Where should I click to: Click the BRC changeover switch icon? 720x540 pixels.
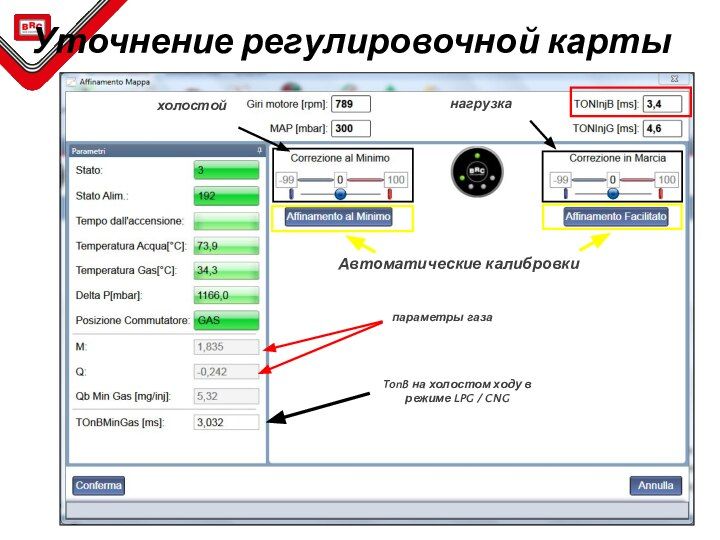click(477, 172)
